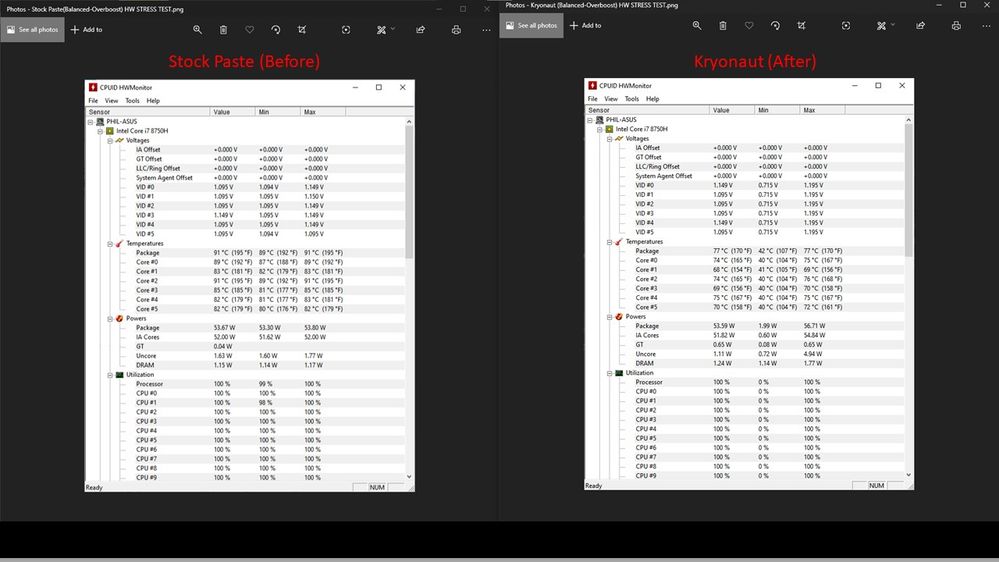The image size is (999, 562).
Task: Rotate the image in Stock Paste Photos window
Action: 276,29
